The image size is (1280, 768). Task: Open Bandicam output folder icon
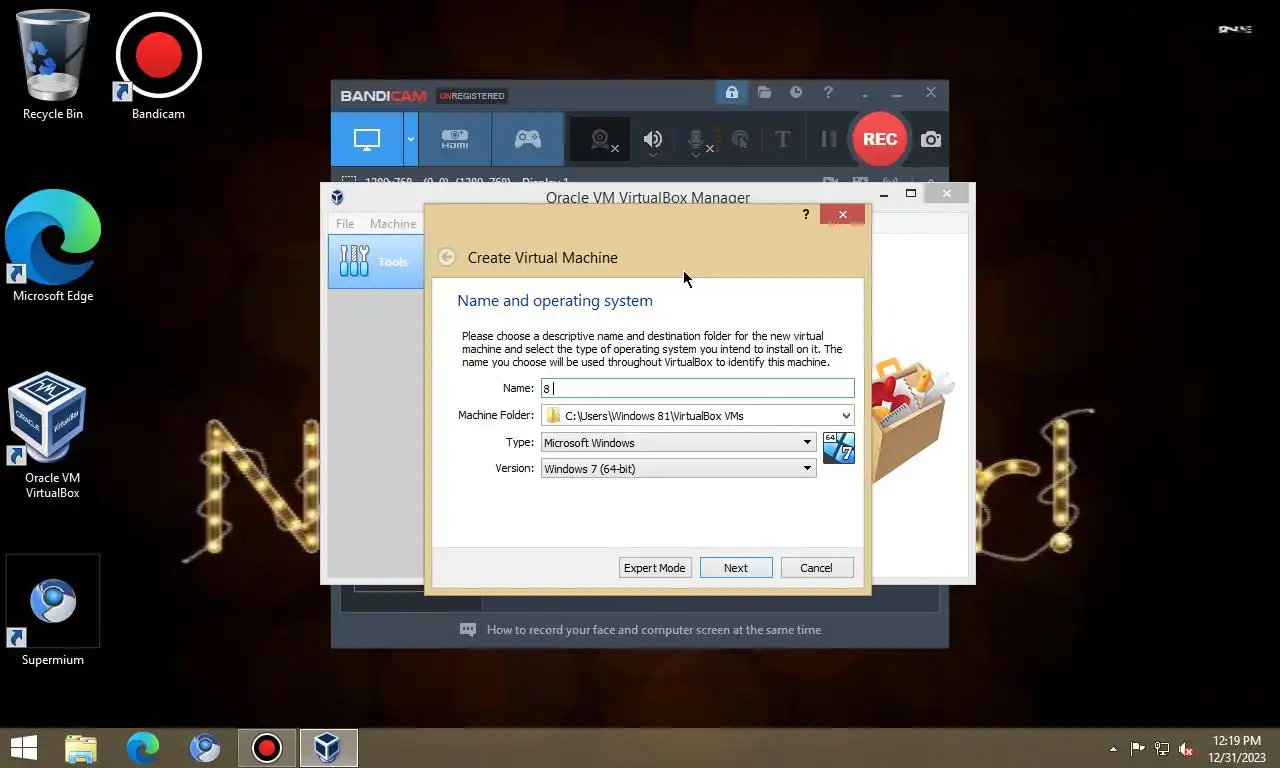[764, 93]
